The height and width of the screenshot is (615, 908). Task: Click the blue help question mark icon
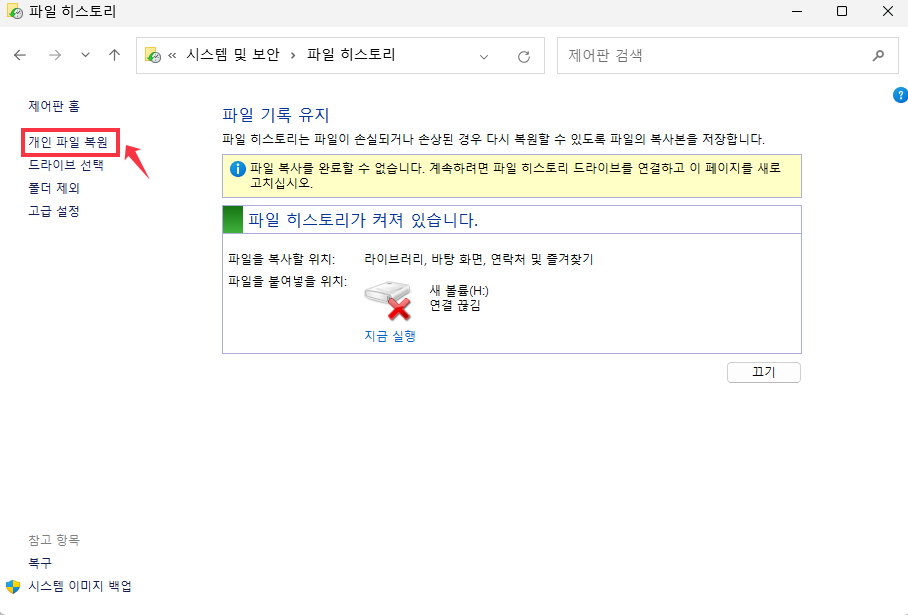tap(899, 95)
